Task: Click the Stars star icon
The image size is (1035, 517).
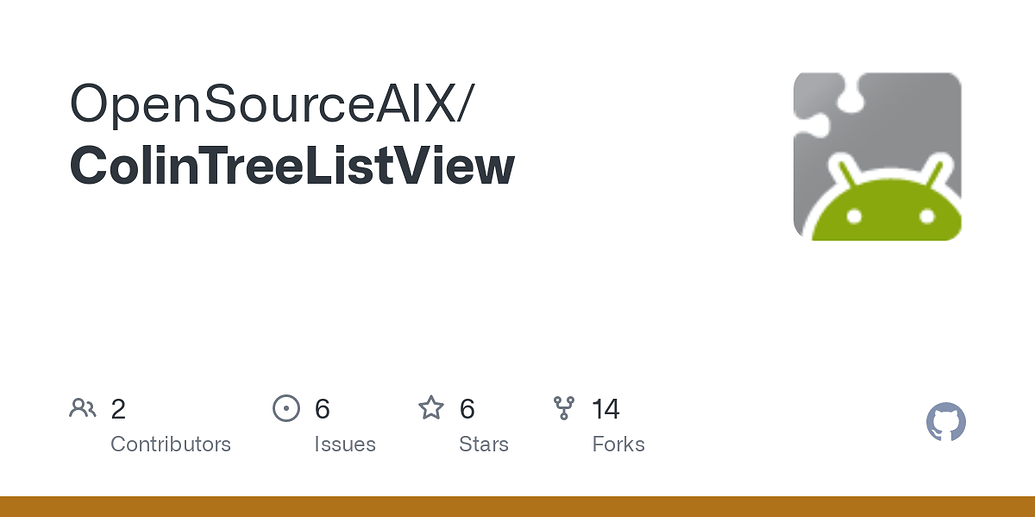Action: click(431, 408)
